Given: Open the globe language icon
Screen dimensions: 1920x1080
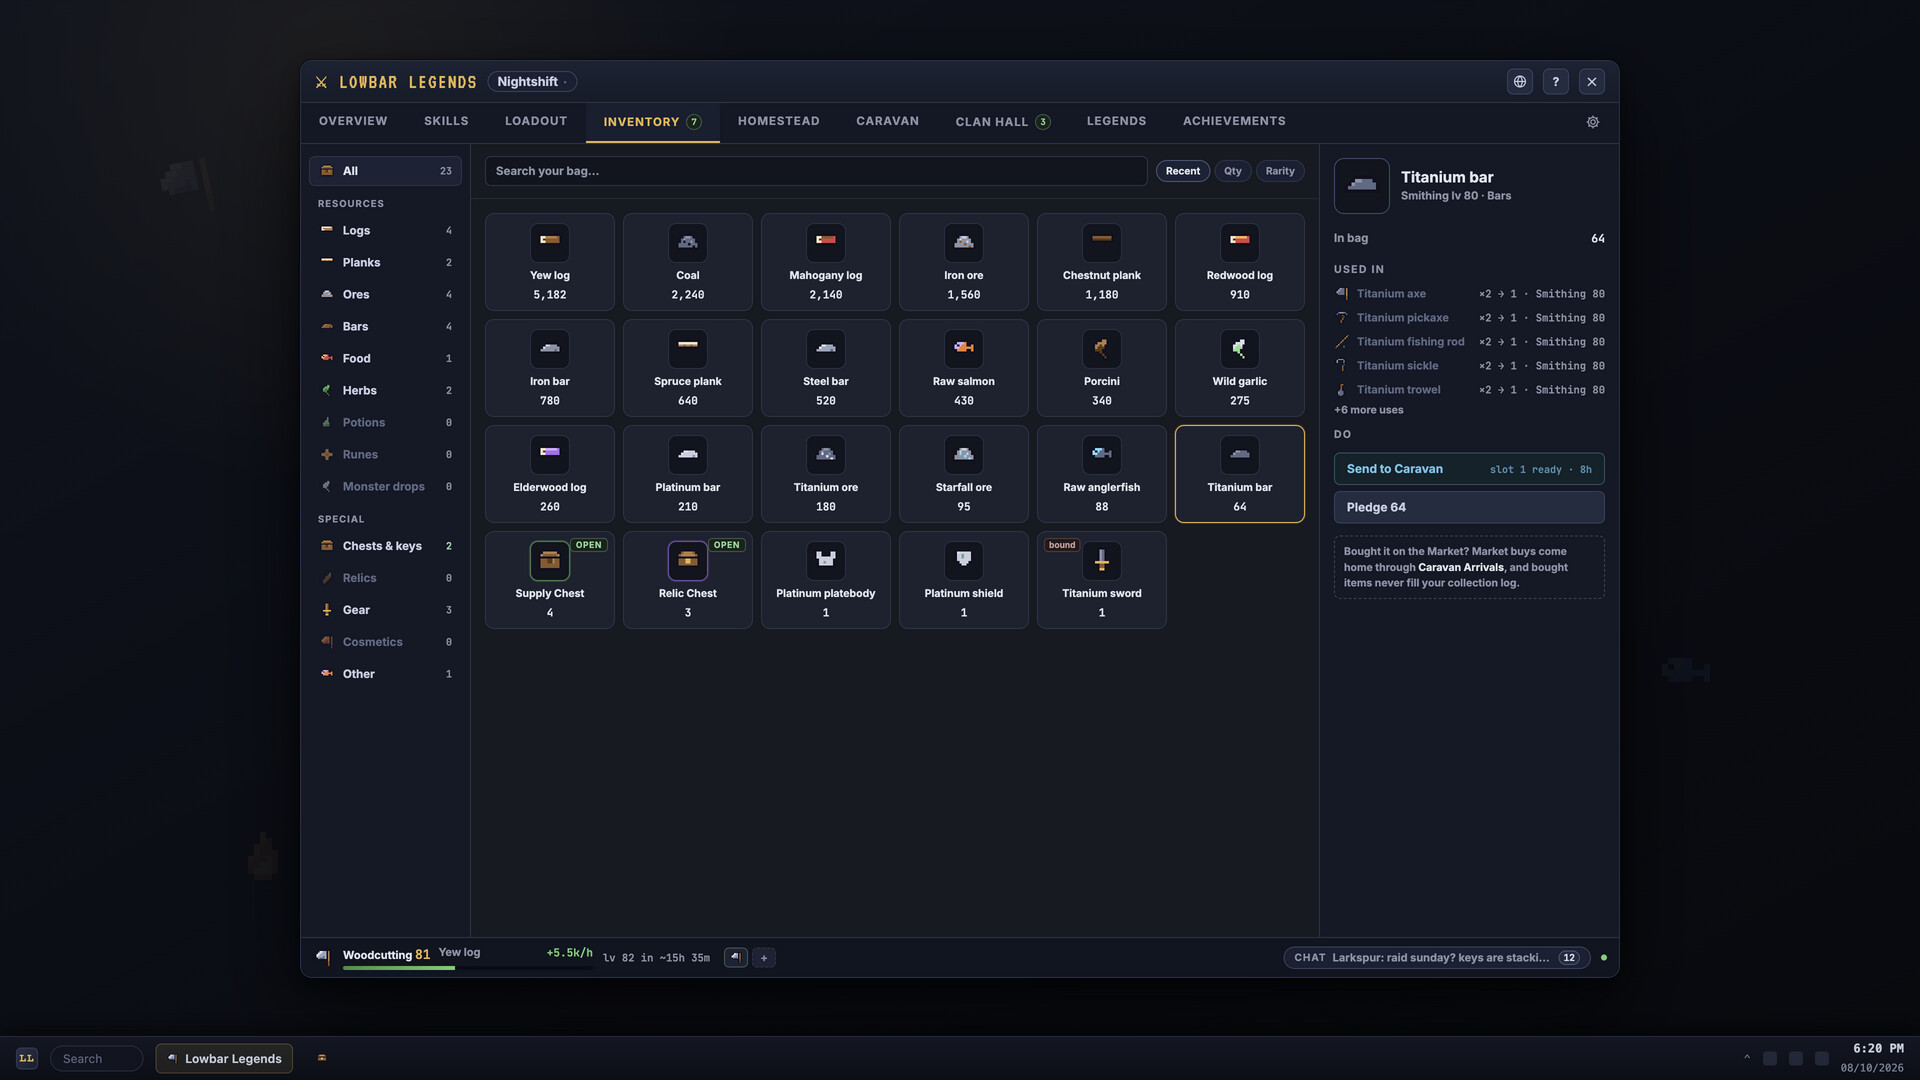Looking at the screenshot, I should point(1519,82).
